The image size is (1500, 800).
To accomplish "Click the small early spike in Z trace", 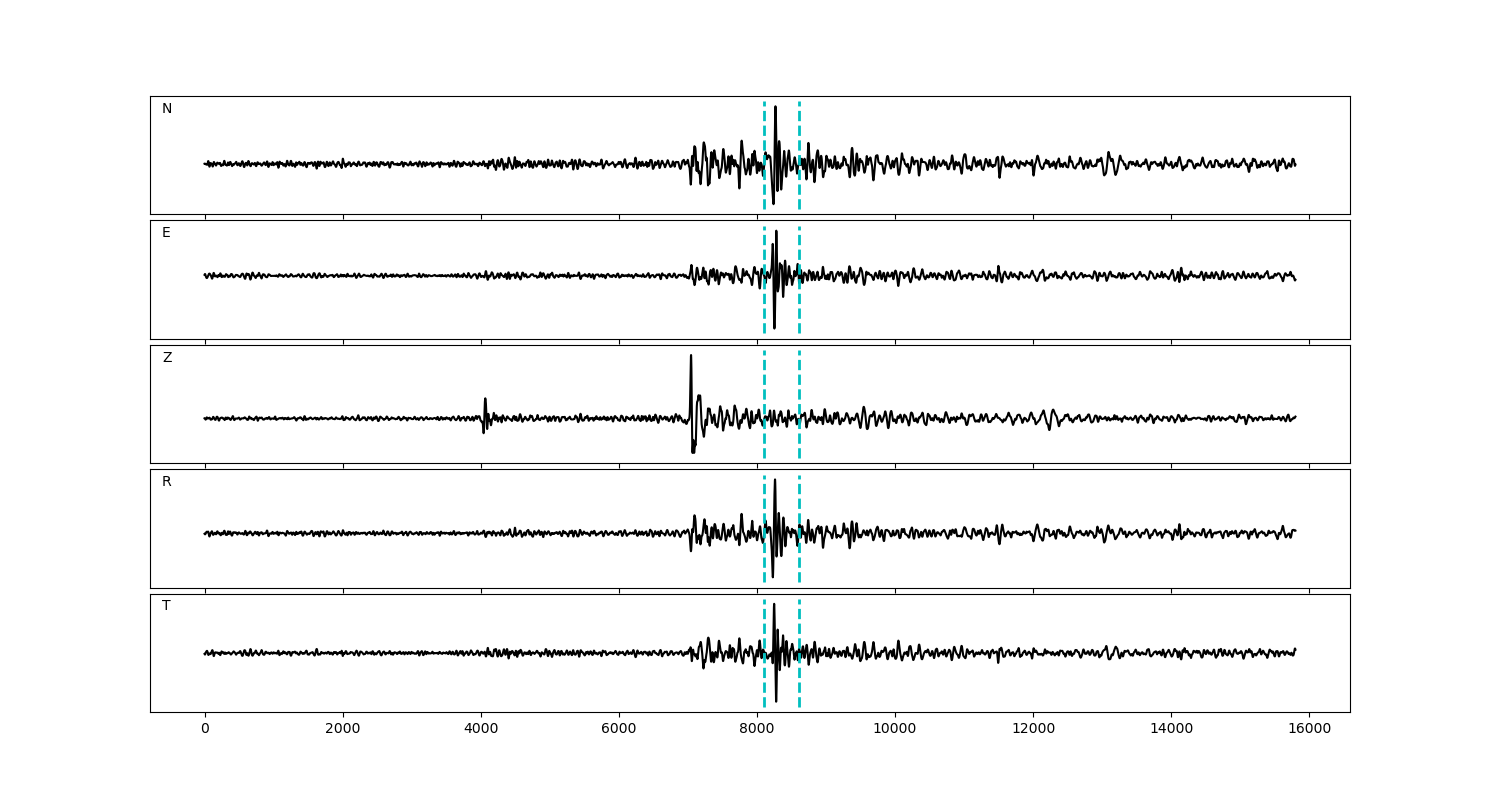I will pyautogui.click(x=485, y=405).
